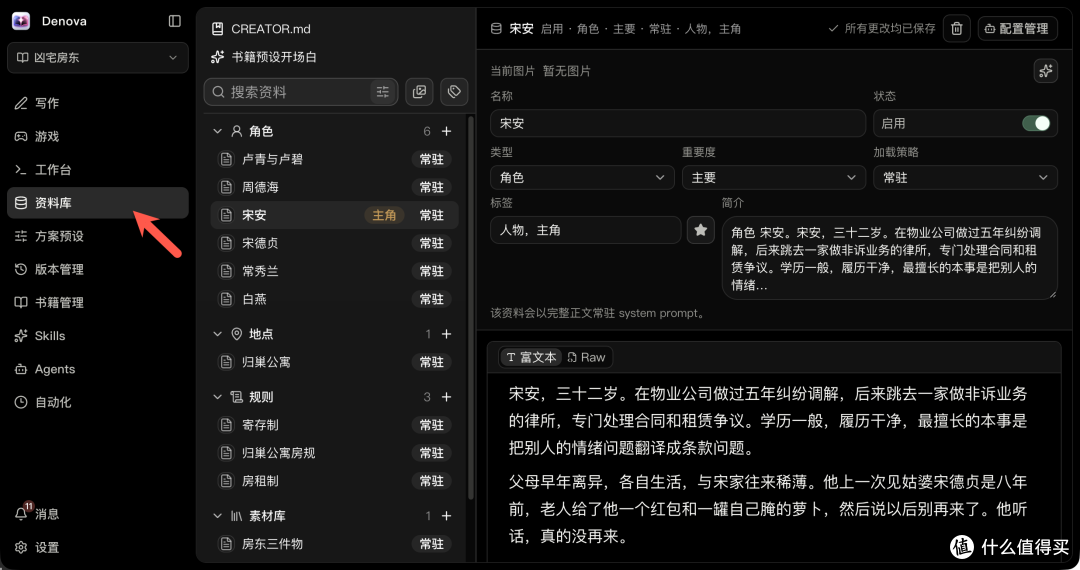Add a new item to 角色 group
Image resolution: width=1080 pixels, height=570 pixels.
pyautogui.click(x=446, y=131)
